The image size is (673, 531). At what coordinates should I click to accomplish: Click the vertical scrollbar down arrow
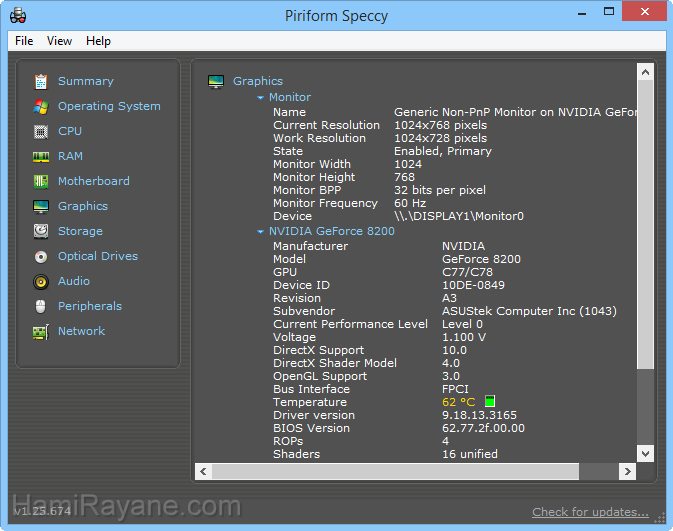point(645,453)
